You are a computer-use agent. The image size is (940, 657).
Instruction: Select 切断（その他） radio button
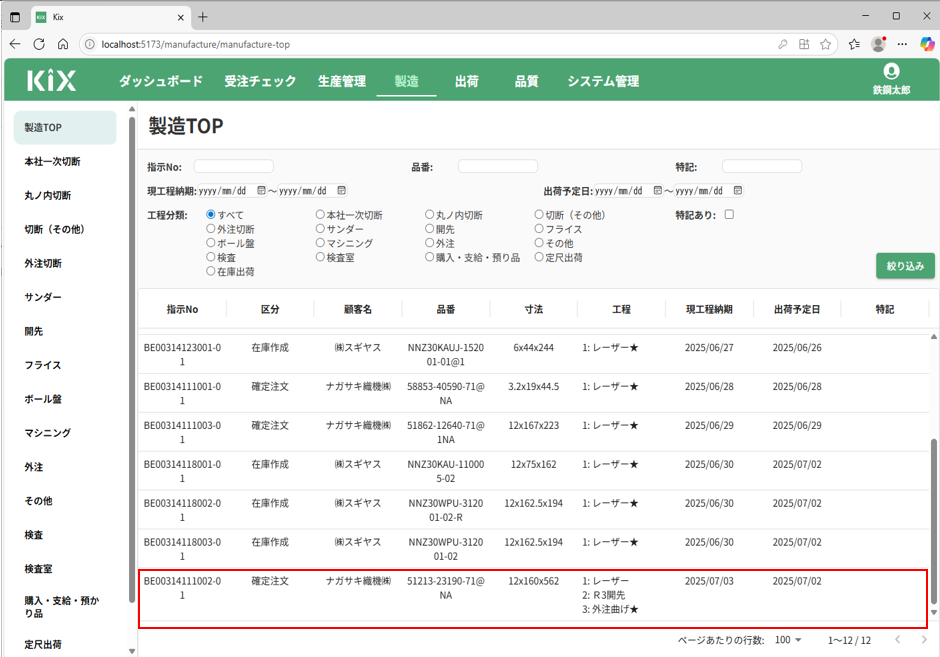click(x=539, y=215)
